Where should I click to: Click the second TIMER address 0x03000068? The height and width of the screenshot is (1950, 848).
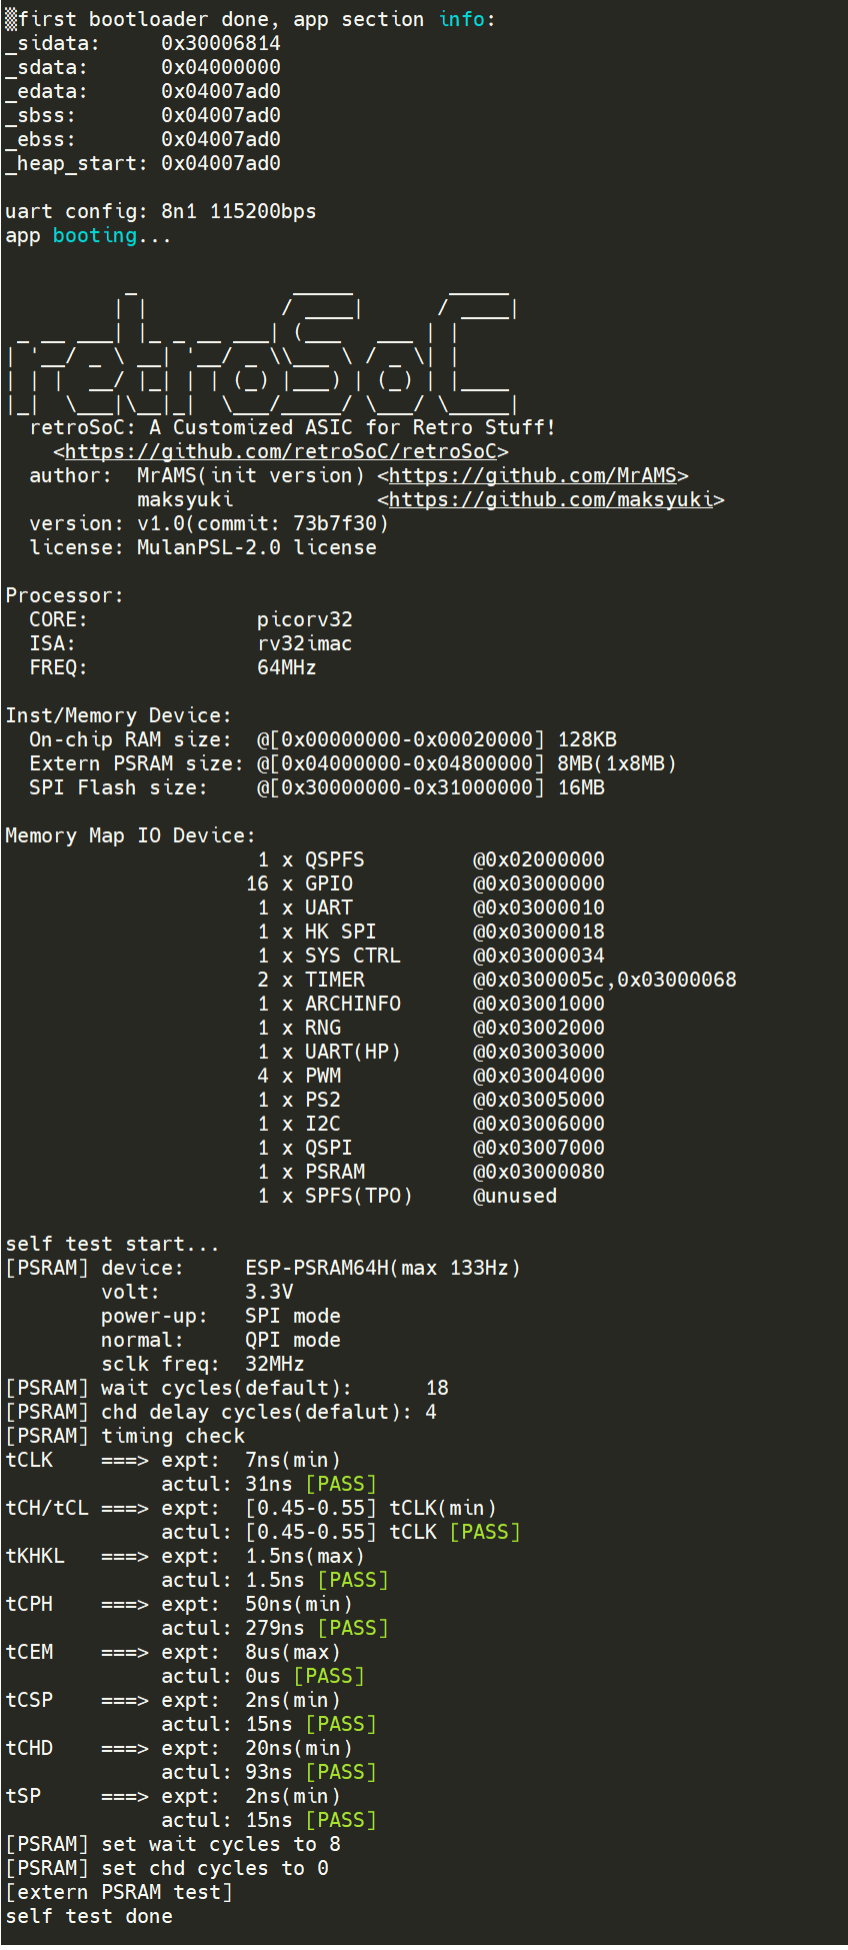coord(676,980)
